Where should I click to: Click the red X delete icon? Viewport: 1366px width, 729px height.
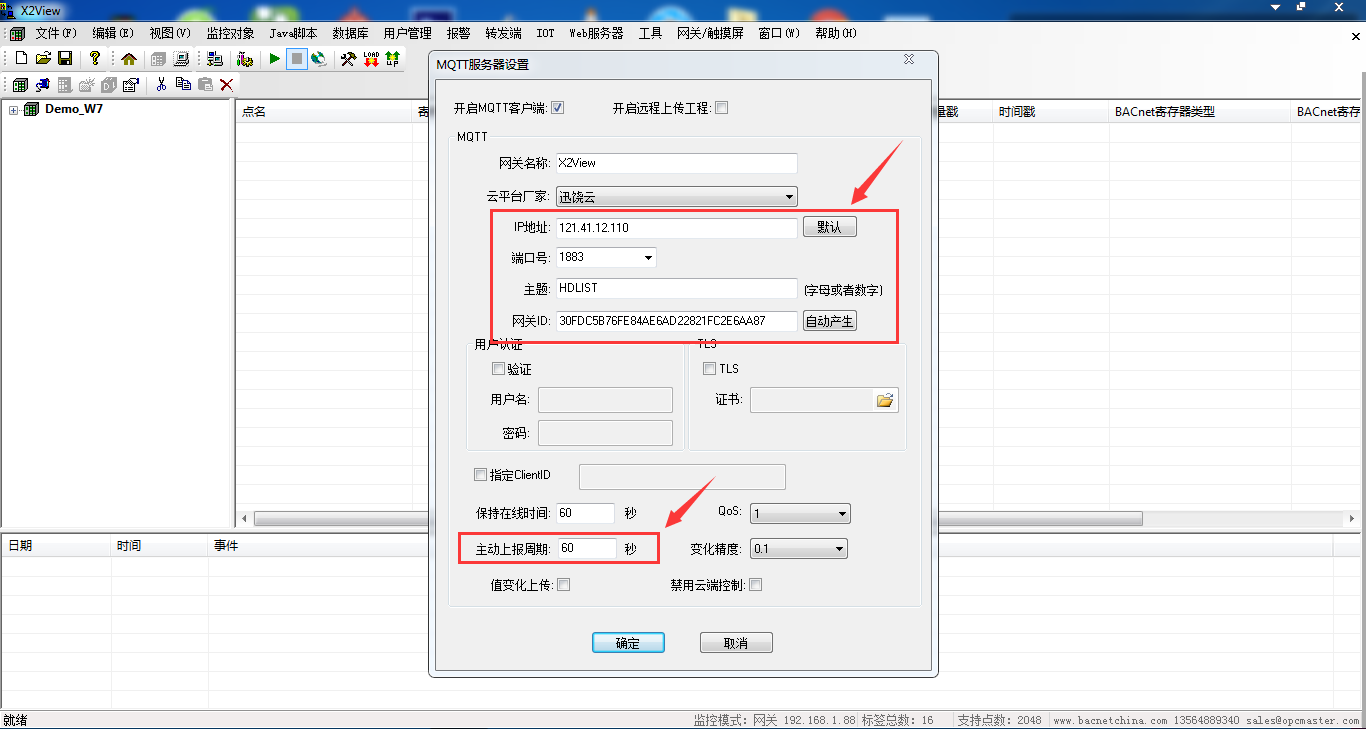pyautogui.click(x=227, y=85)
